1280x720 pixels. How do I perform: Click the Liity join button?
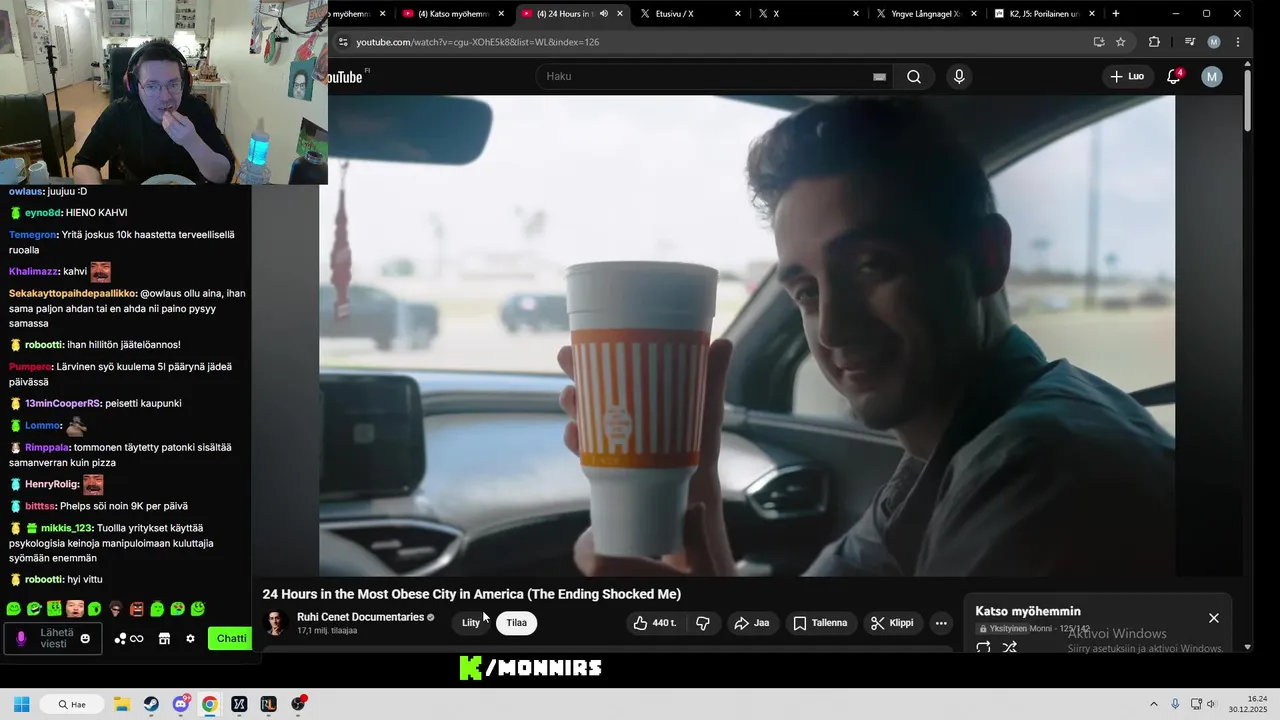pyautogui.click(x=471, y=623)
